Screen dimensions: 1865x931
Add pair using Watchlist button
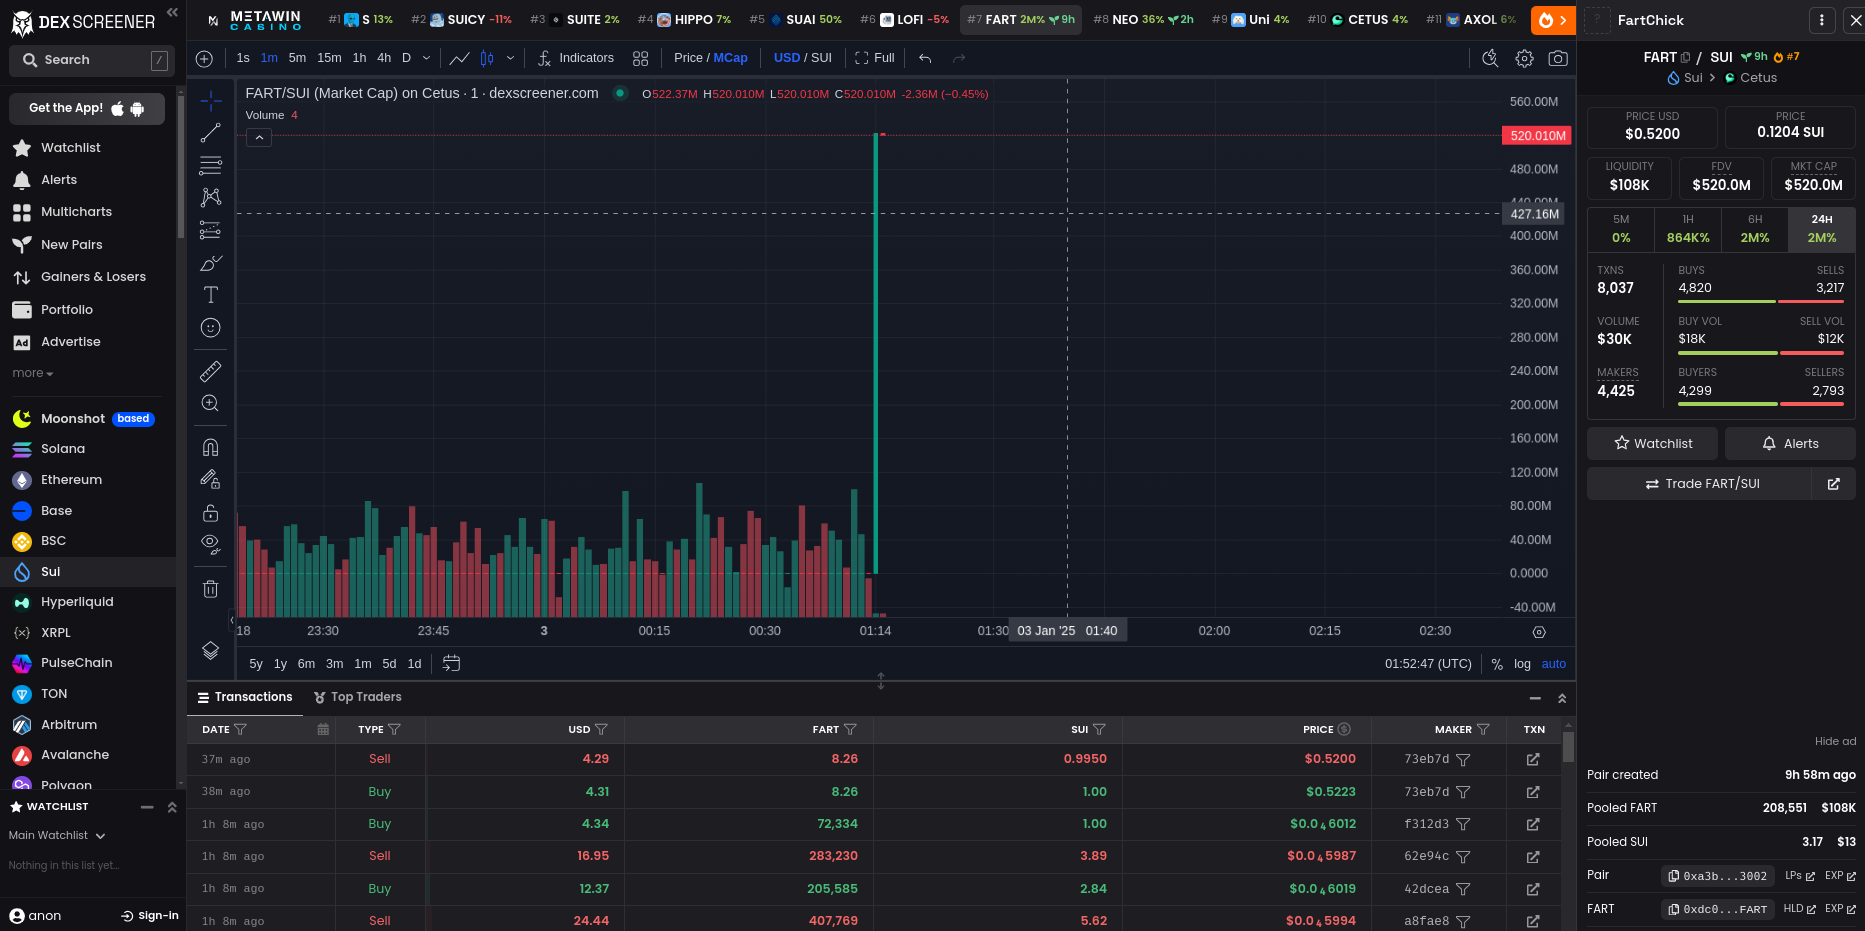[1653, 443]
